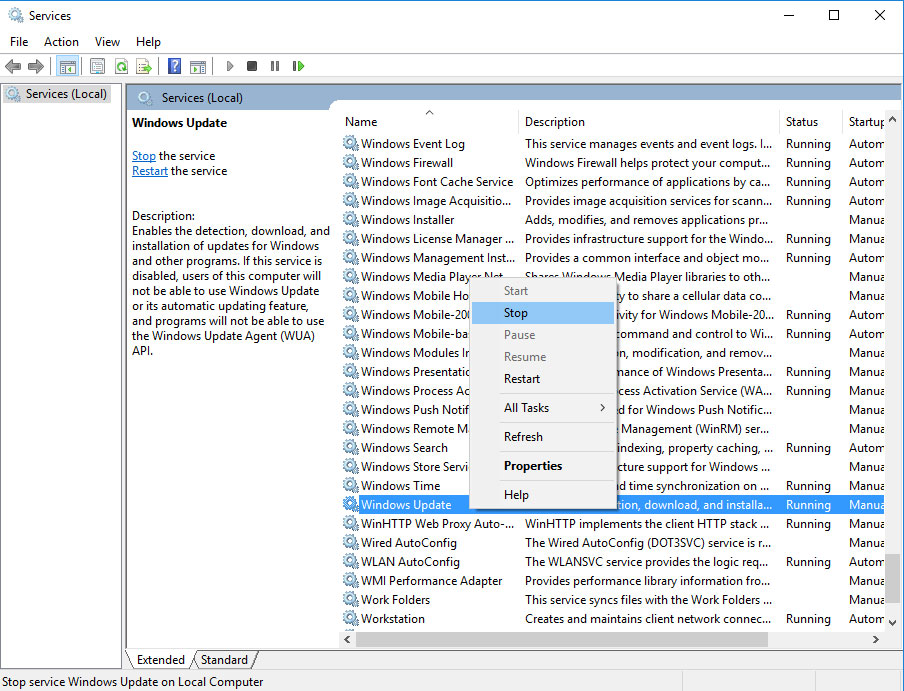Select the WMI Performance Adapter service

coord(613,580)
